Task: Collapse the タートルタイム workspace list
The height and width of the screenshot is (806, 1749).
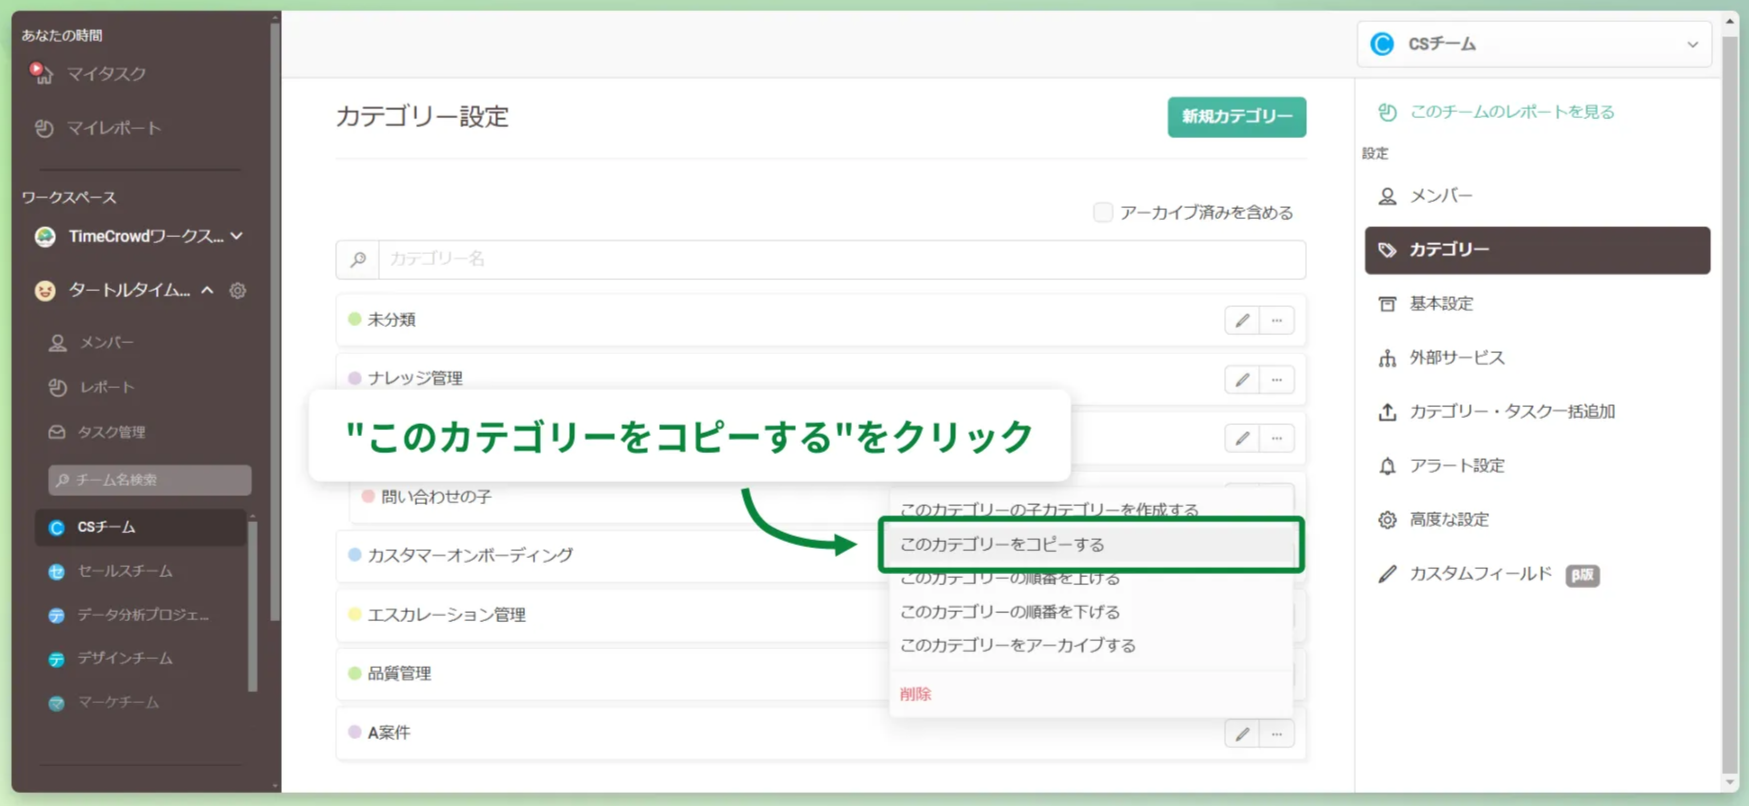Action: 207,291
